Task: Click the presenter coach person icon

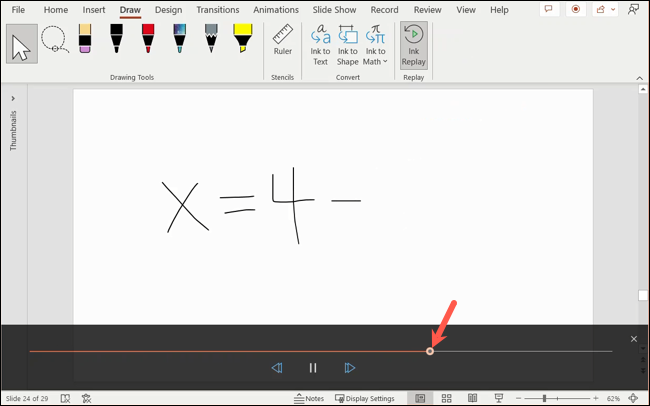Action: click(x=633, y=9)
